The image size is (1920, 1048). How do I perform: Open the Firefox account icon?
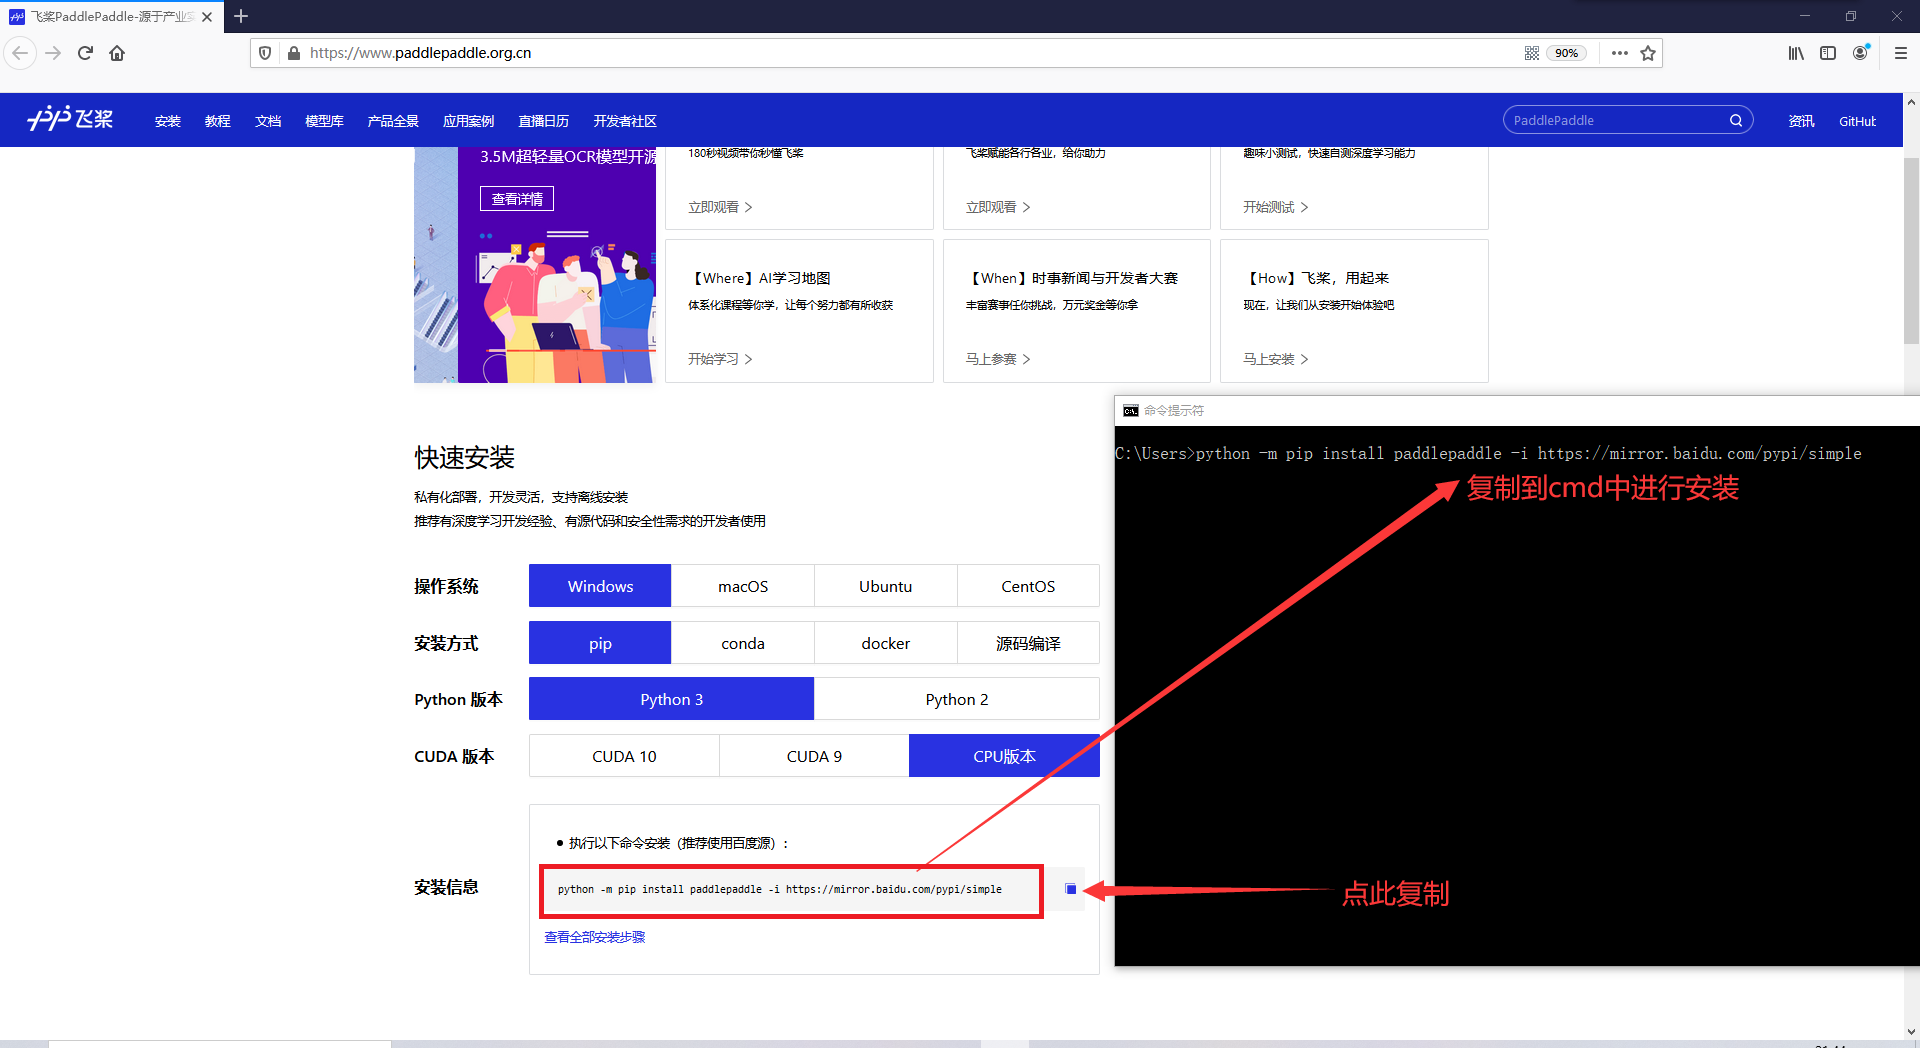coord(1860,53)
